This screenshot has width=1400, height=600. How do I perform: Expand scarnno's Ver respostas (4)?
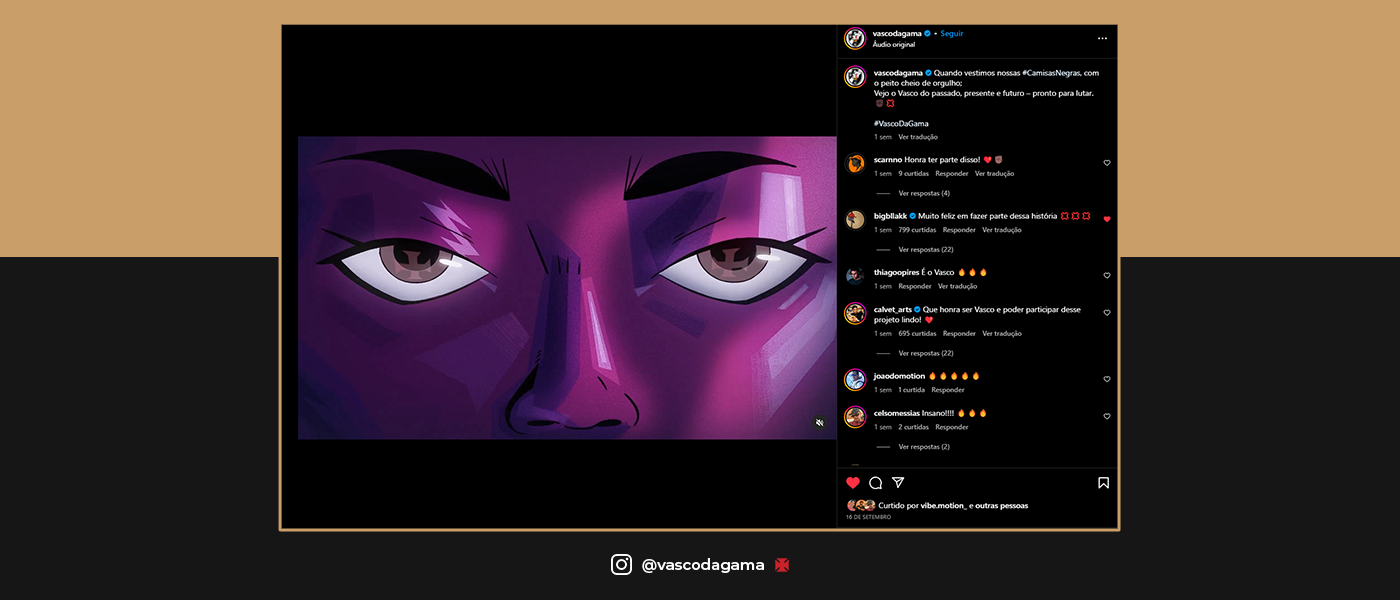point(924,193)
